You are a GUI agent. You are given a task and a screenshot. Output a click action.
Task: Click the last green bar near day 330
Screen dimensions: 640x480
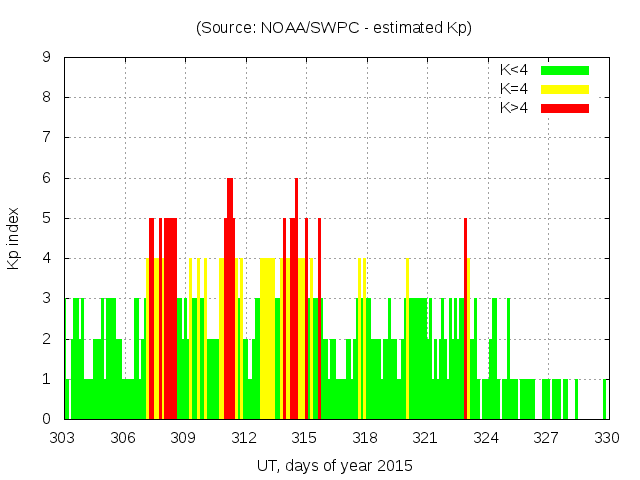604,399
